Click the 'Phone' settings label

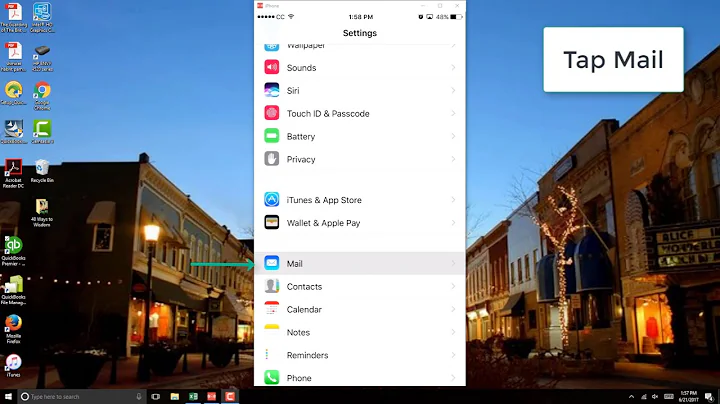point(299,378)
